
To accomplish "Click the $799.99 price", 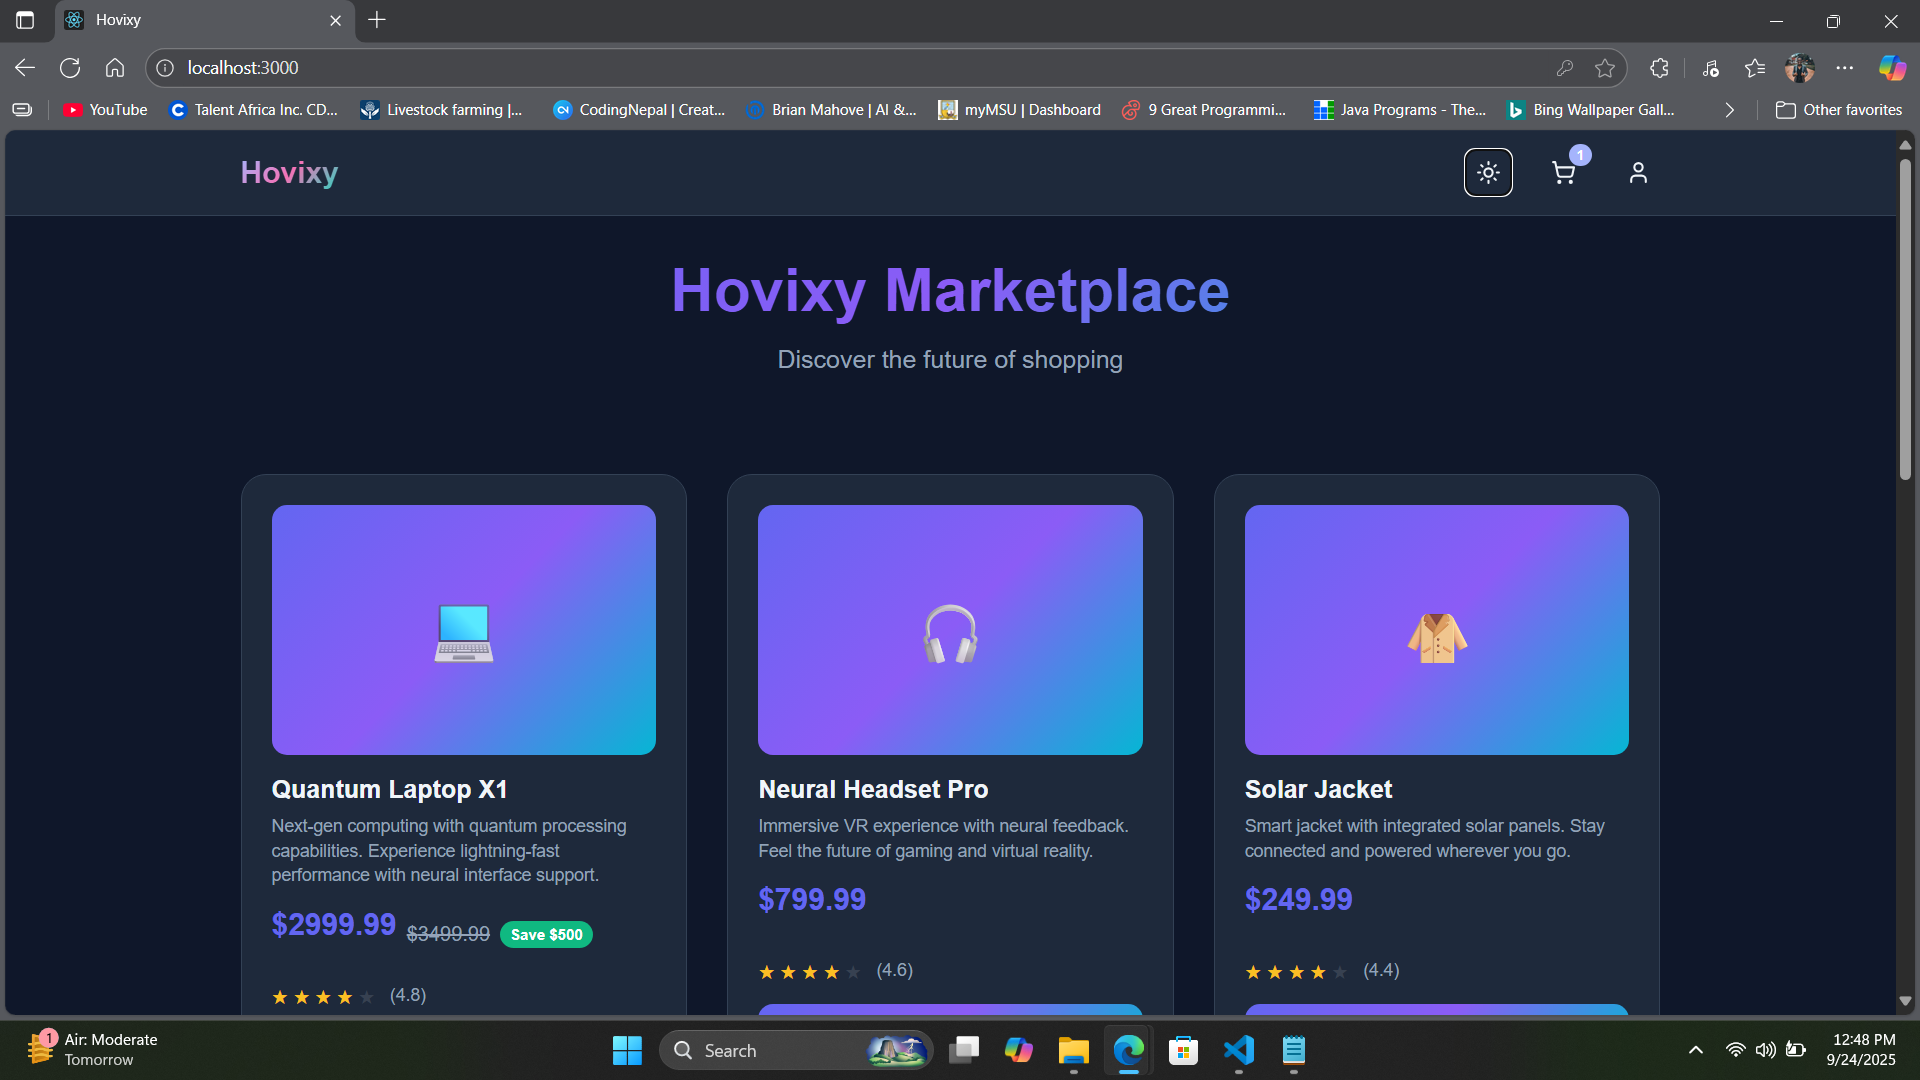I will pos(812,899).
